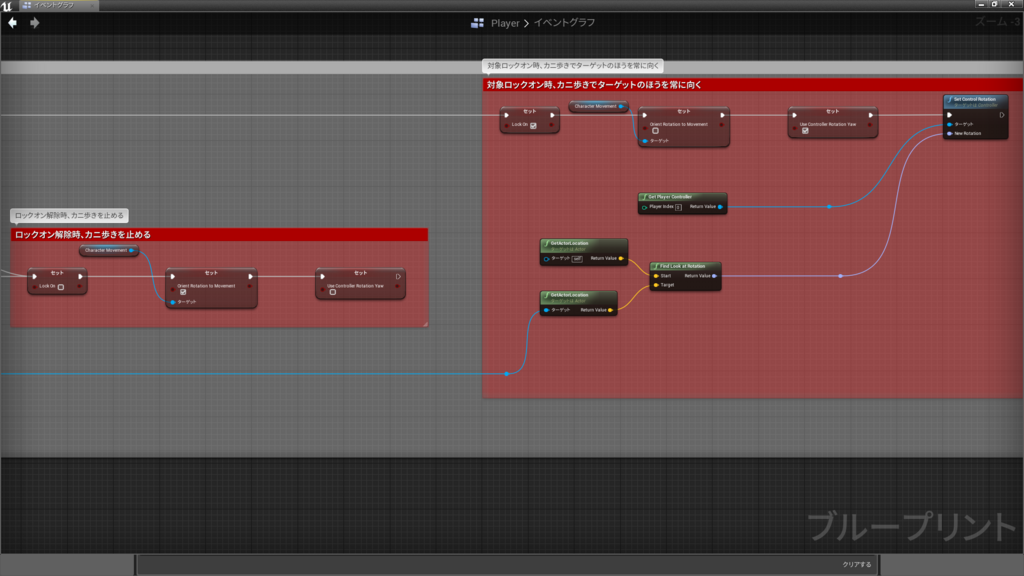Click Return Value pin on GetActorLocation with self
This screenshot has height=576, width=1024.
click(x=621, y=259)
